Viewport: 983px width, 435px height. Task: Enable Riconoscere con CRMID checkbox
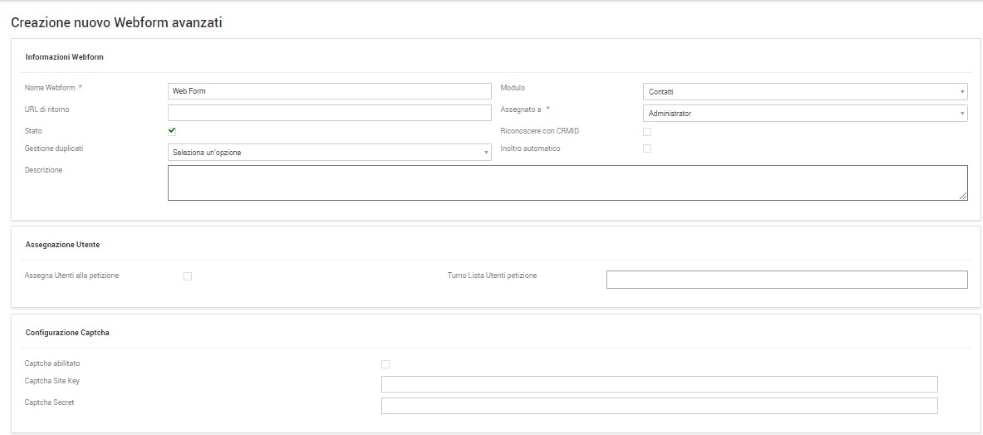tap(647, 130)
